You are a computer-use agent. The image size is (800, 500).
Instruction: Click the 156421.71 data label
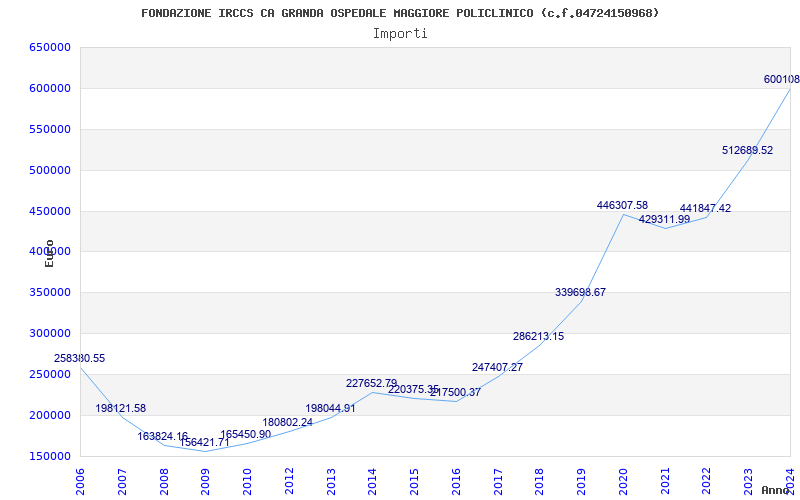pyautogui.click(x=205, y=443)
